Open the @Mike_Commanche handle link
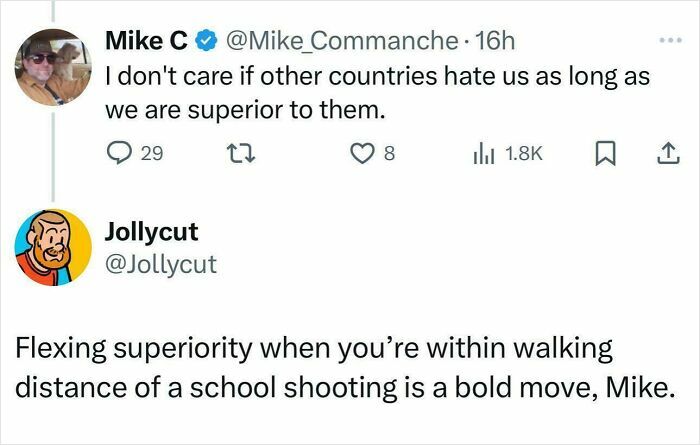Screen dimensions: 700x445 click(x=342, y=41)
